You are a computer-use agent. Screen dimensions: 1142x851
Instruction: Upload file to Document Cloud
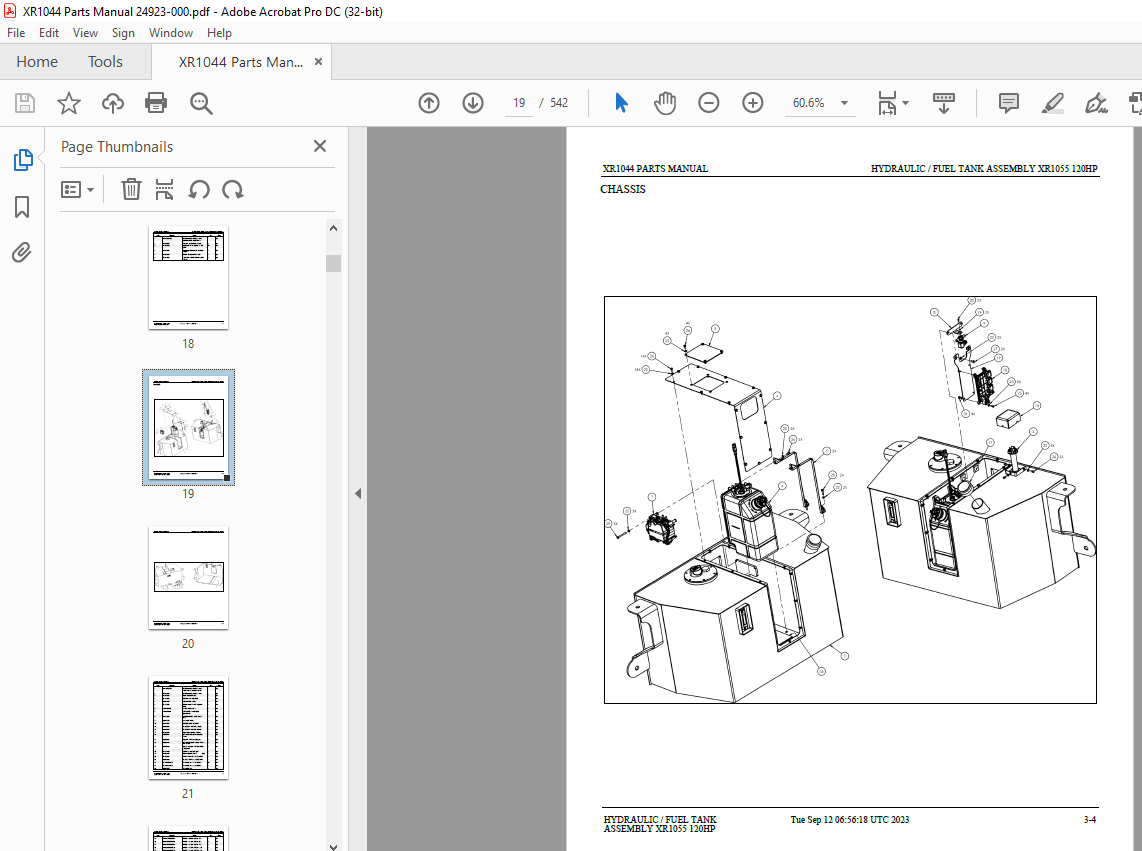[x=112, y=103]
